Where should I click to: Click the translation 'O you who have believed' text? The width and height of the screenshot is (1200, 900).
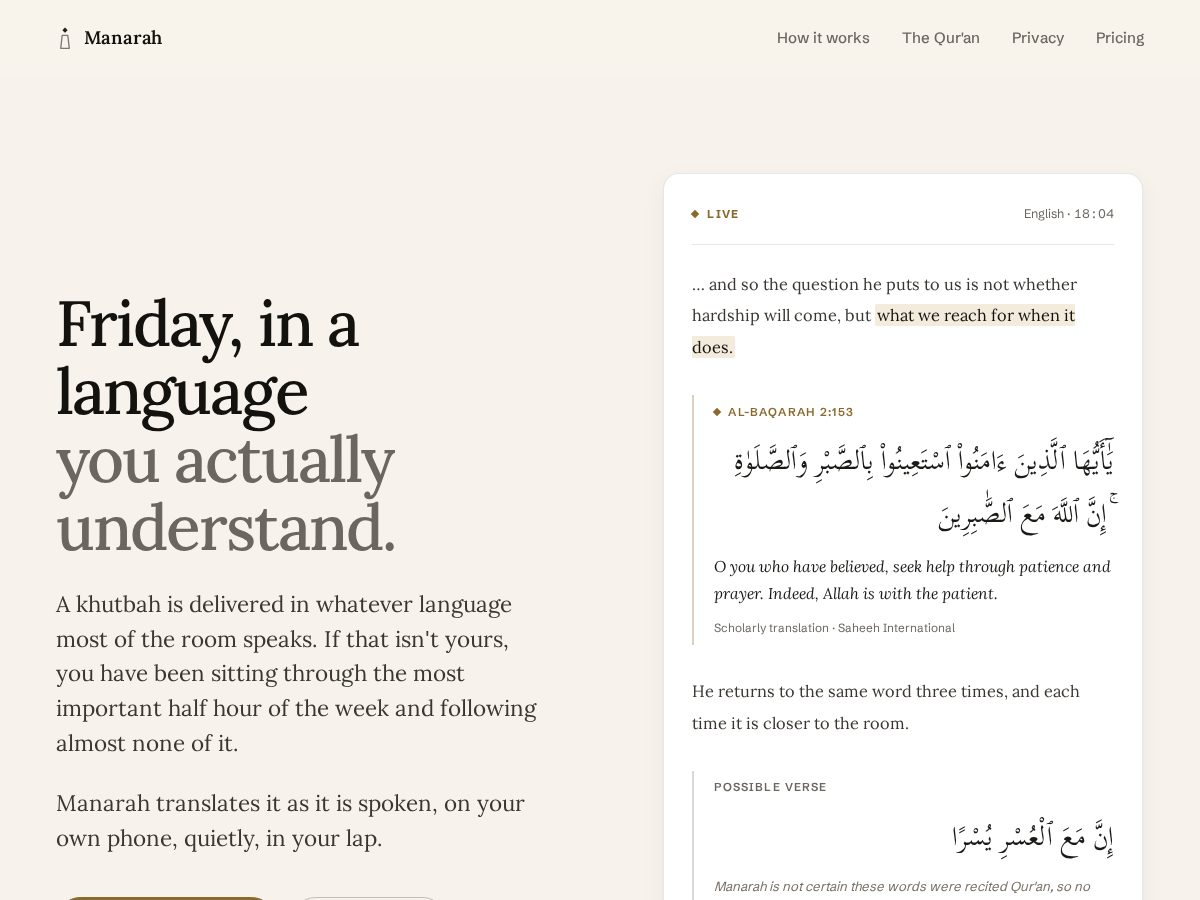click(912, 580)
